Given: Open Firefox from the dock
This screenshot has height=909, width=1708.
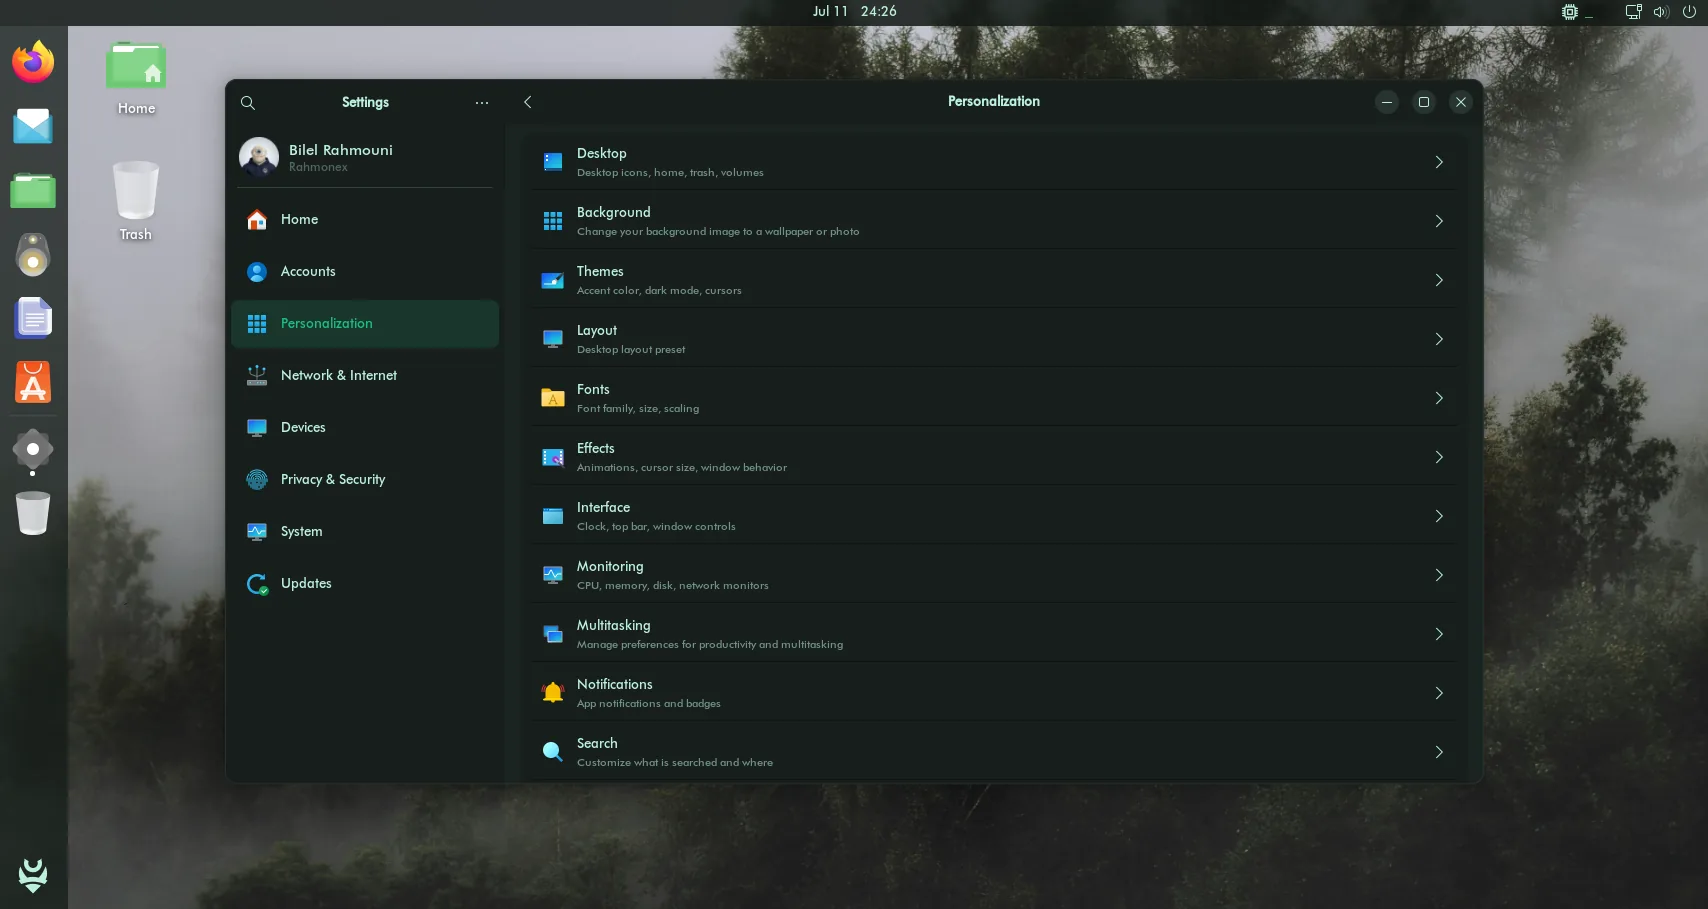Looking at the screenshot, I should pyautogui.click(x=33, y=62).
